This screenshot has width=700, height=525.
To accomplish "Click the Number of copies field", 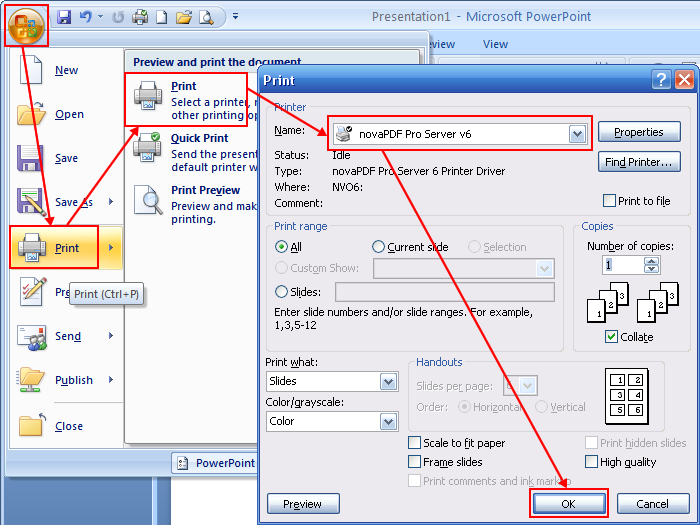I will [x=623, y=265].
